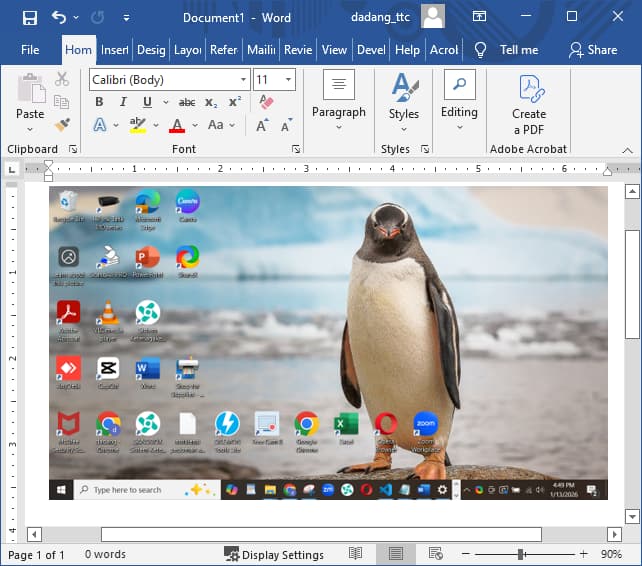Switch to the View ribbon tab
The image size is (642, 566).
pos(334,49)
